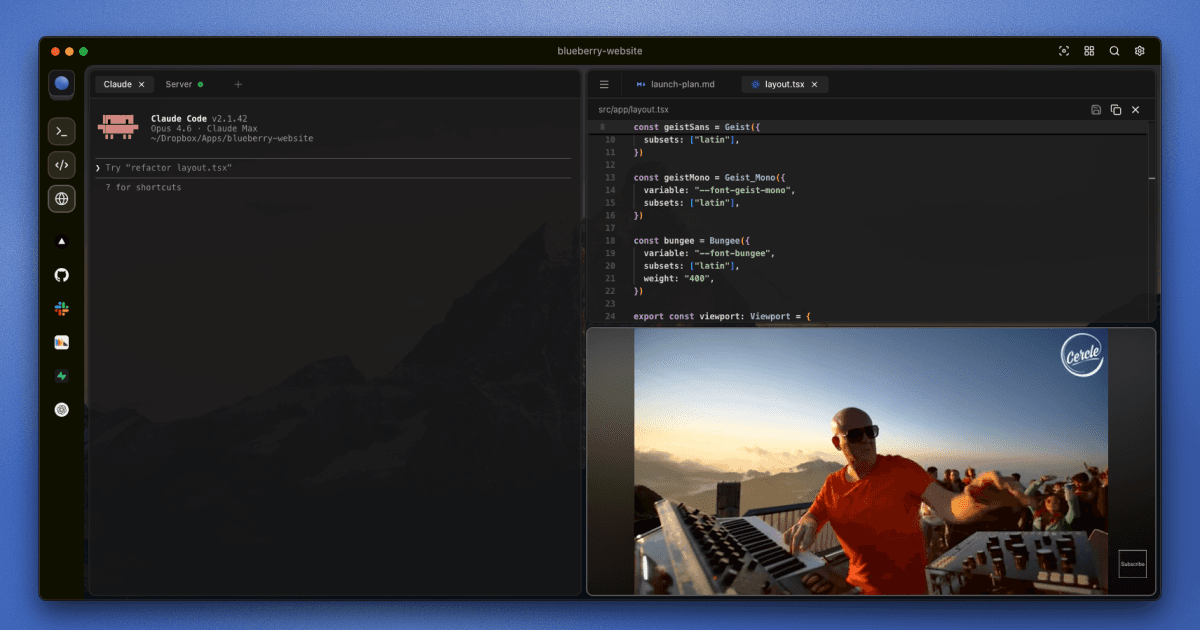Open the search magnifier in title bar

[x=1114, y=51]
